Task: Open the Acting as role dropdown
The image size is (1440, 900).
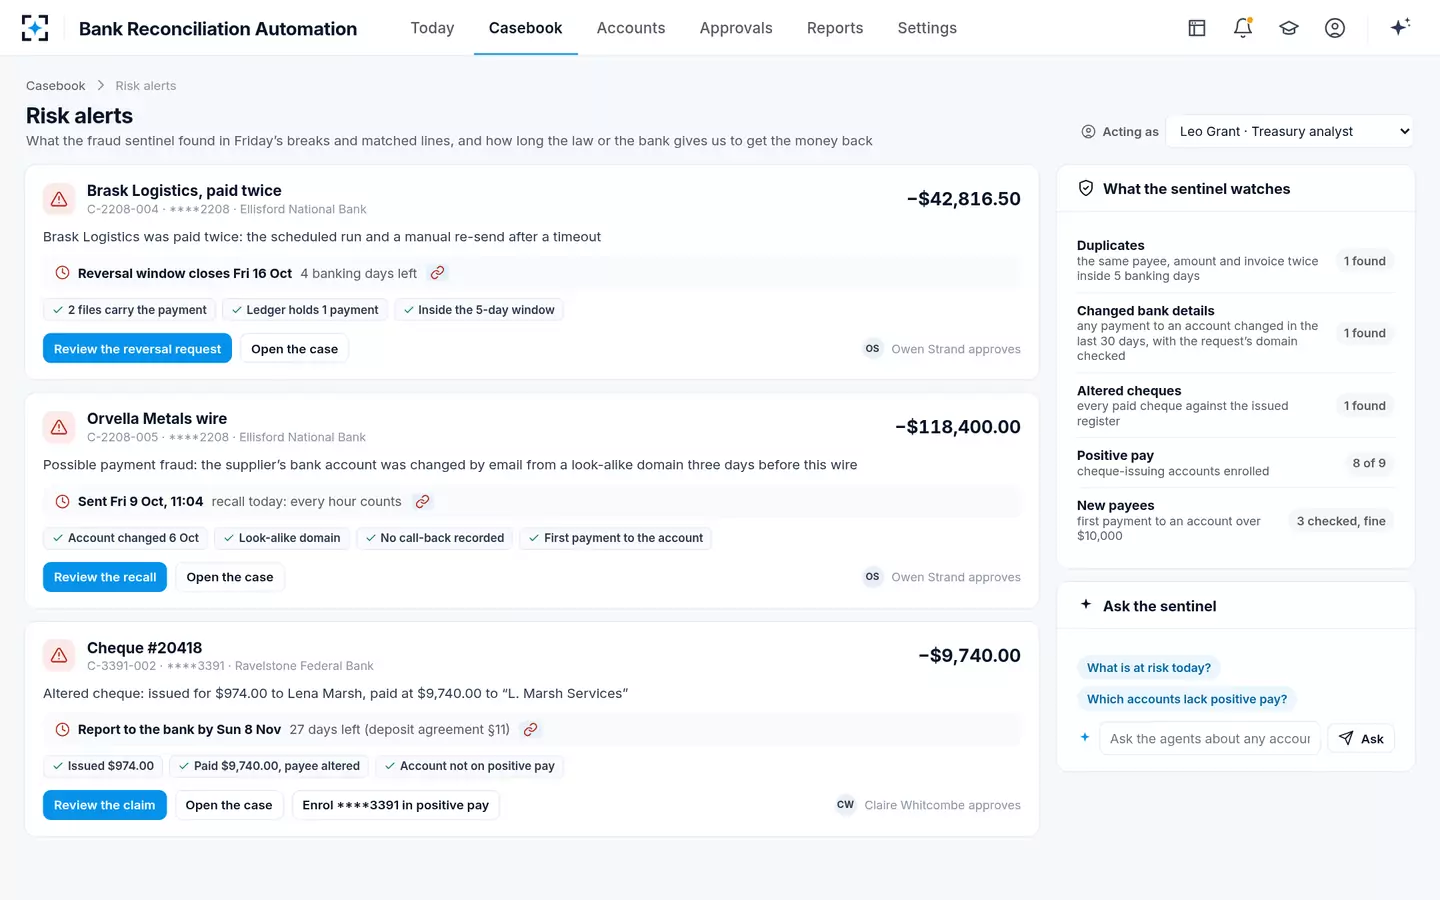Action: [x=1290, y=131]
